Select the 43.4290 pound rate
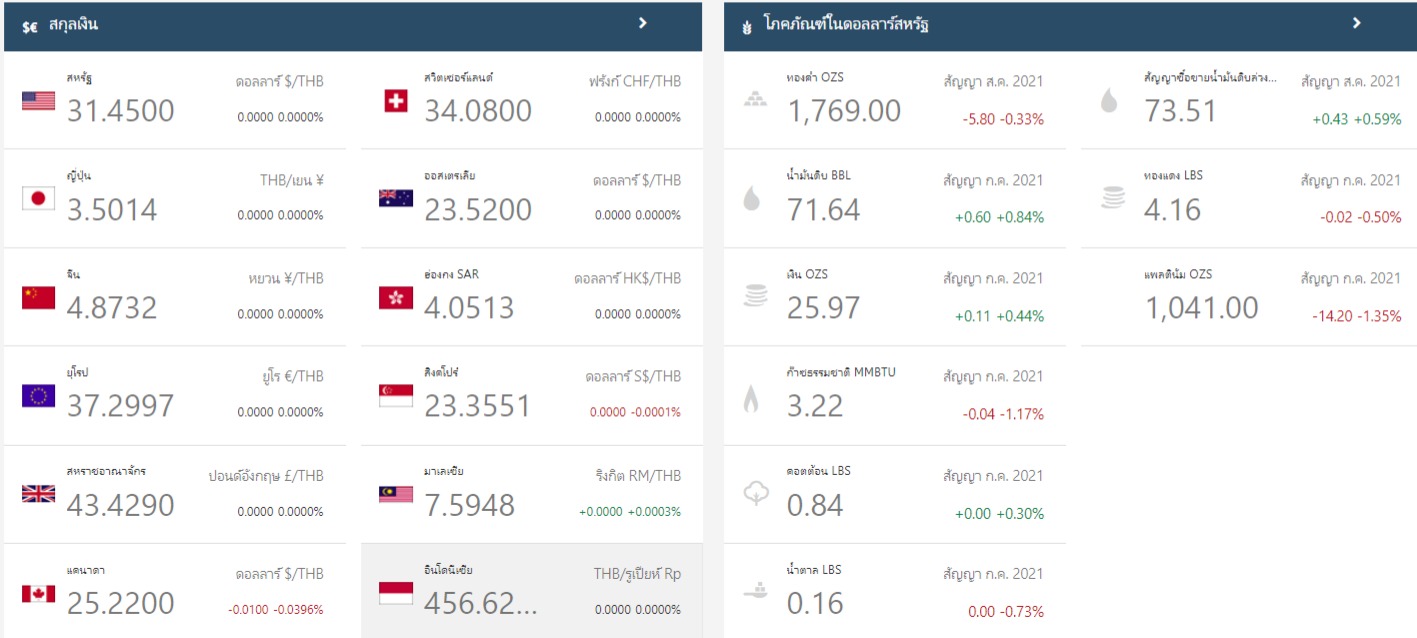1417x638 pixels. coord(121,504)
